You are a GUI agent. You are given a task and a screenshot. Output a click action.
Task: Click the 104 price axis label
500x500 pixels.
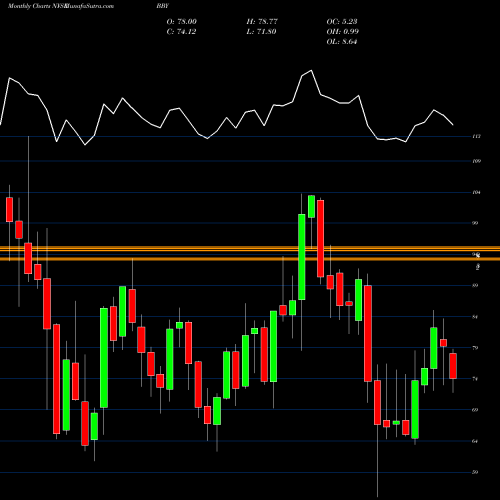pos(477,192)
